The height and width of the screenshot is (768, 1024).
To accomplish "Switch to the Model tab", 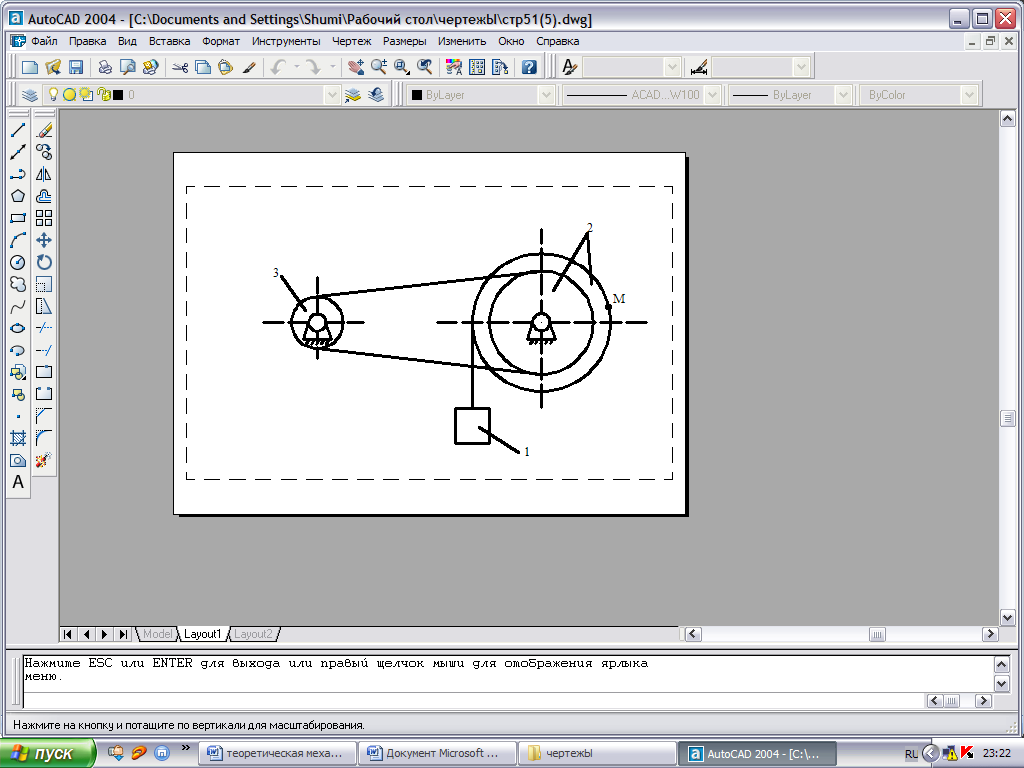I will coord(157,634).
